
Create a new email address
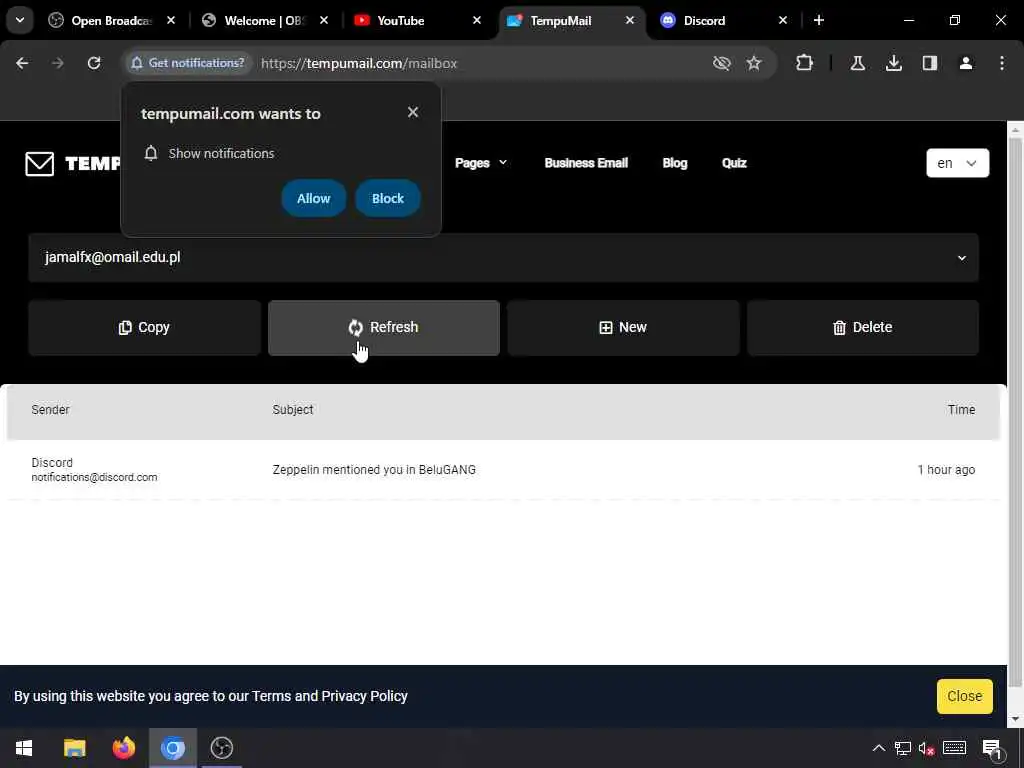623,328
